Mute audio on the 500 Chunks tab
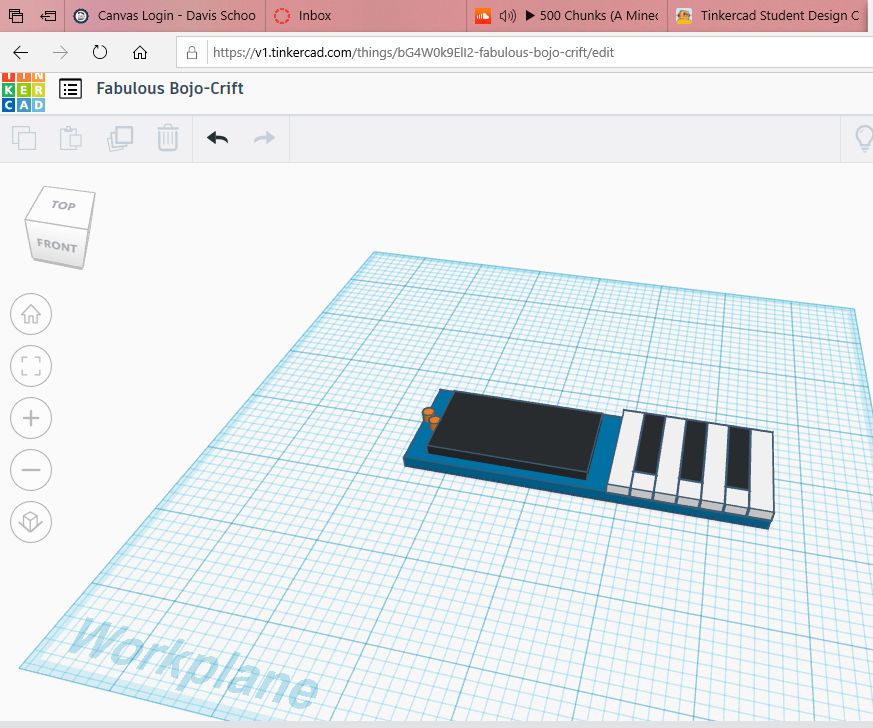873x728 pixels. coord(505,16)
